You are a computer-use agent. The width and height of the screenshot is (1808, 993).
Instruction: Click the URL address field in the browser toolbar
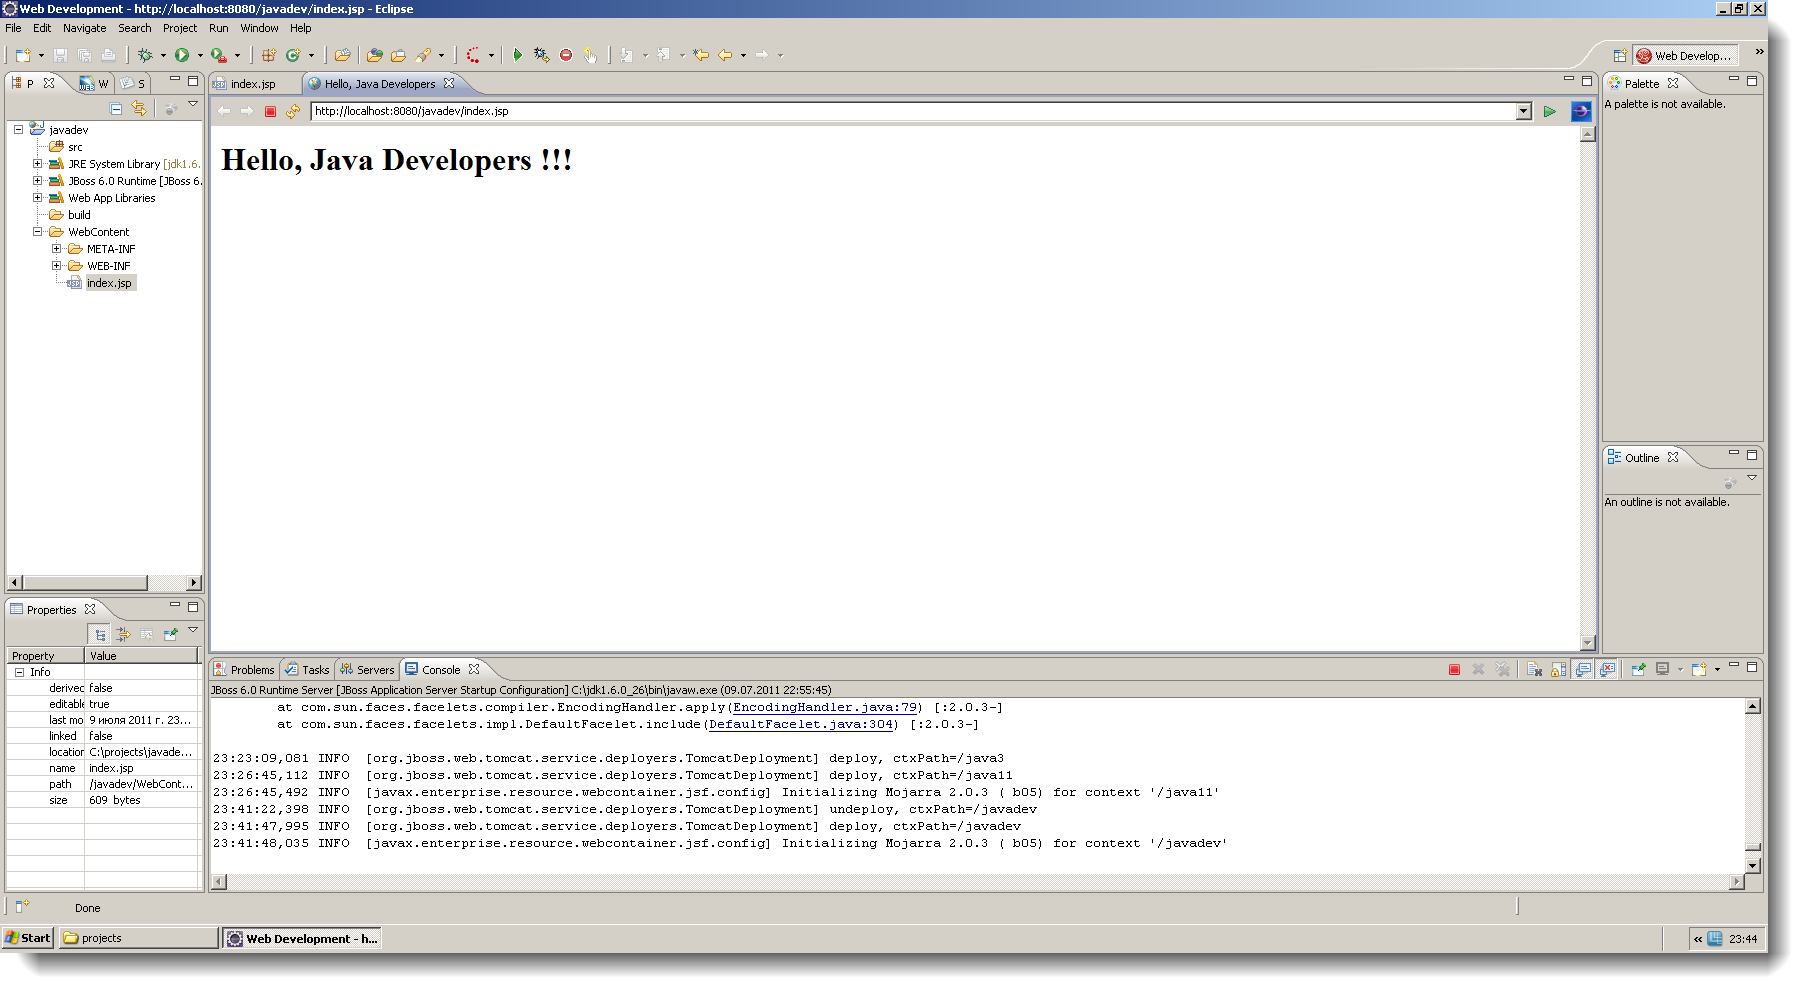click(x=913, y=111)
